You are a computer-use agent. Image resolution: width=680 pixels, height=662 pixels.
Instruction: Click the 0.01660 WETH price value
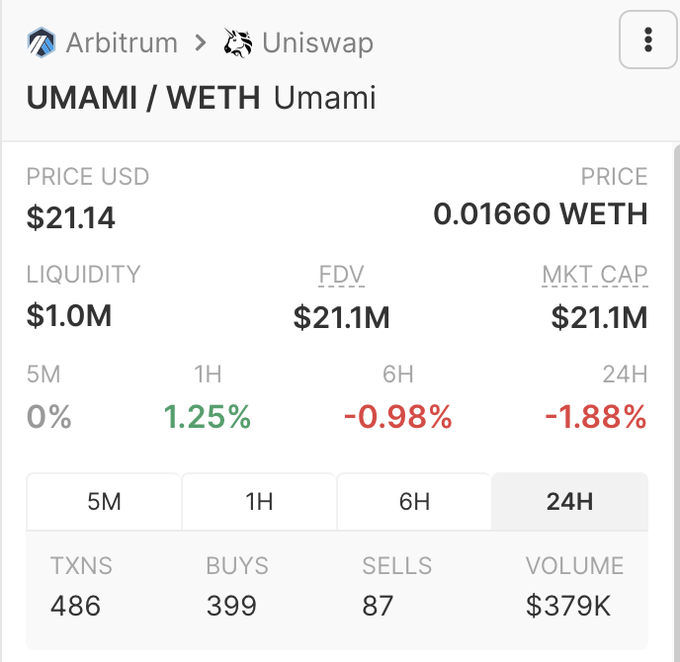click(x=540, y=214)
